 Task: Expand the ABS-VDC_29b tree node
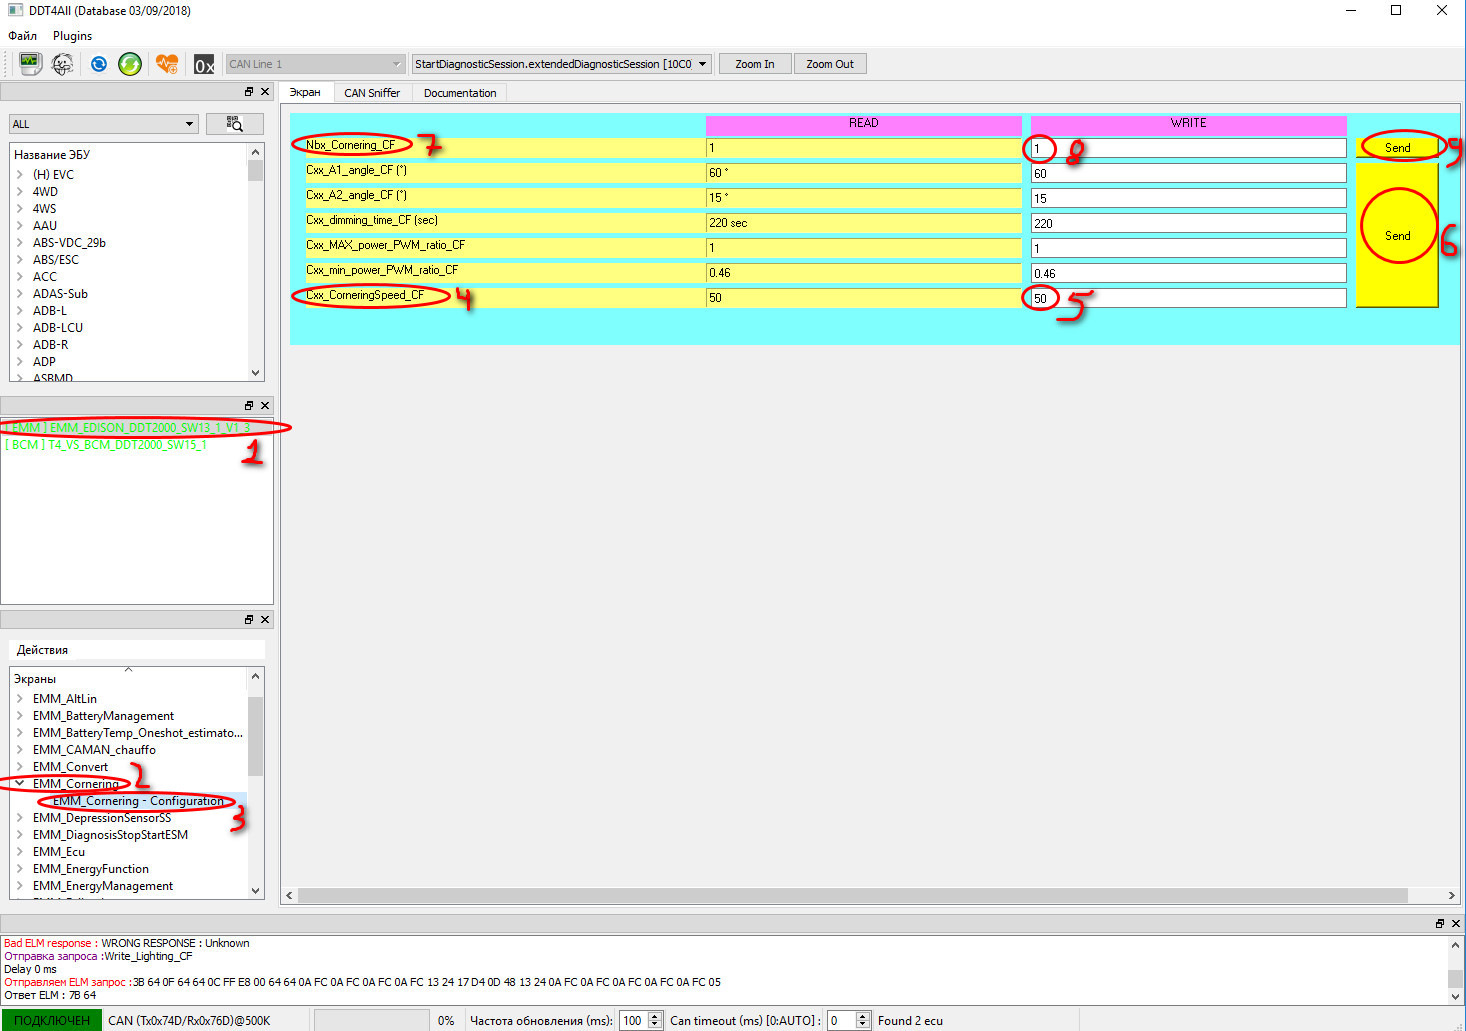point(20,242)
